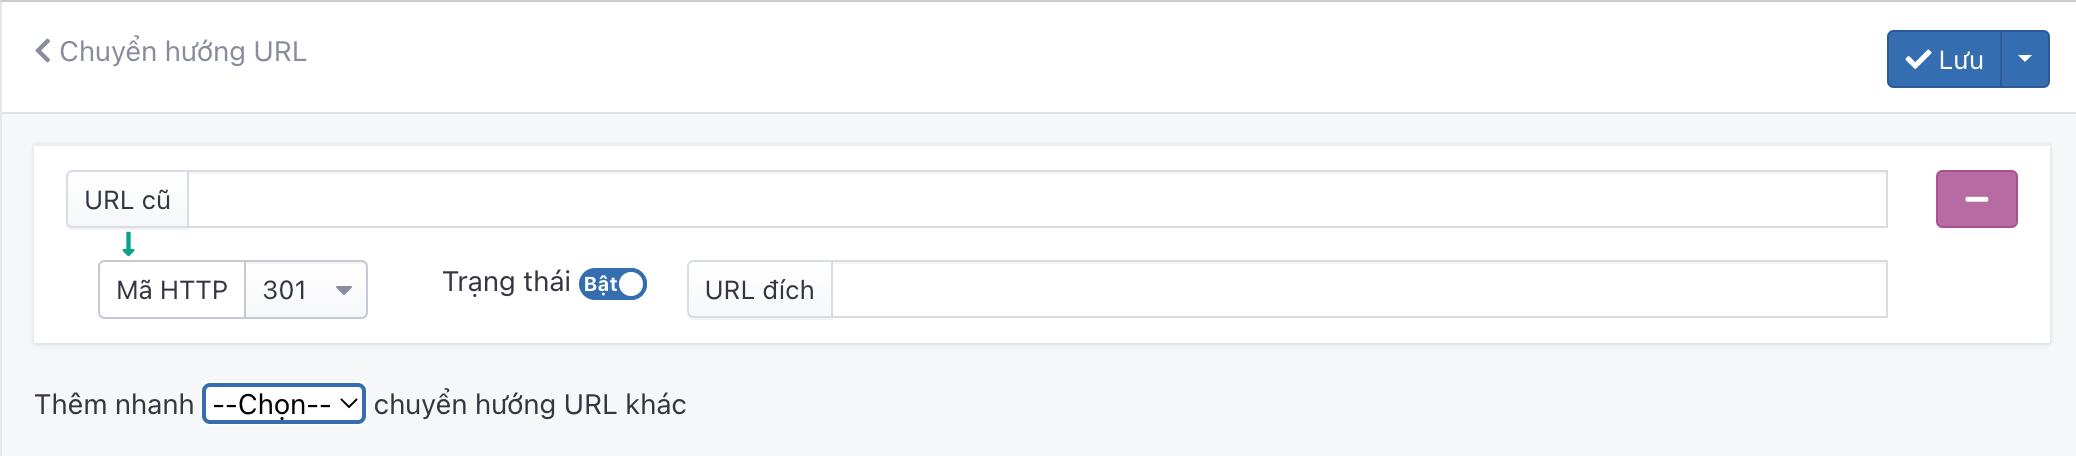This screenshot has height=456, width=2076.
Task: Click the URL đích label addon
Action: coord(759,290)
